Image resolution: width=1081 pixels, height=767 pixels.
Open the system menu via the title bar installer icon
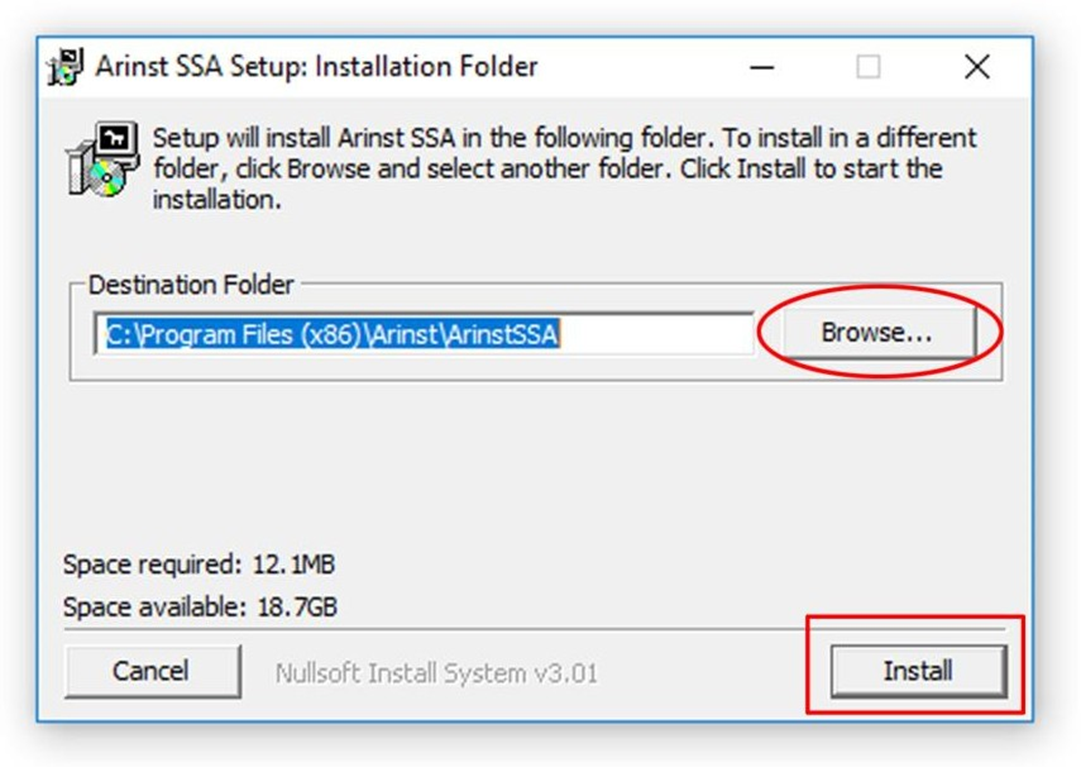[x=66, y=68]
